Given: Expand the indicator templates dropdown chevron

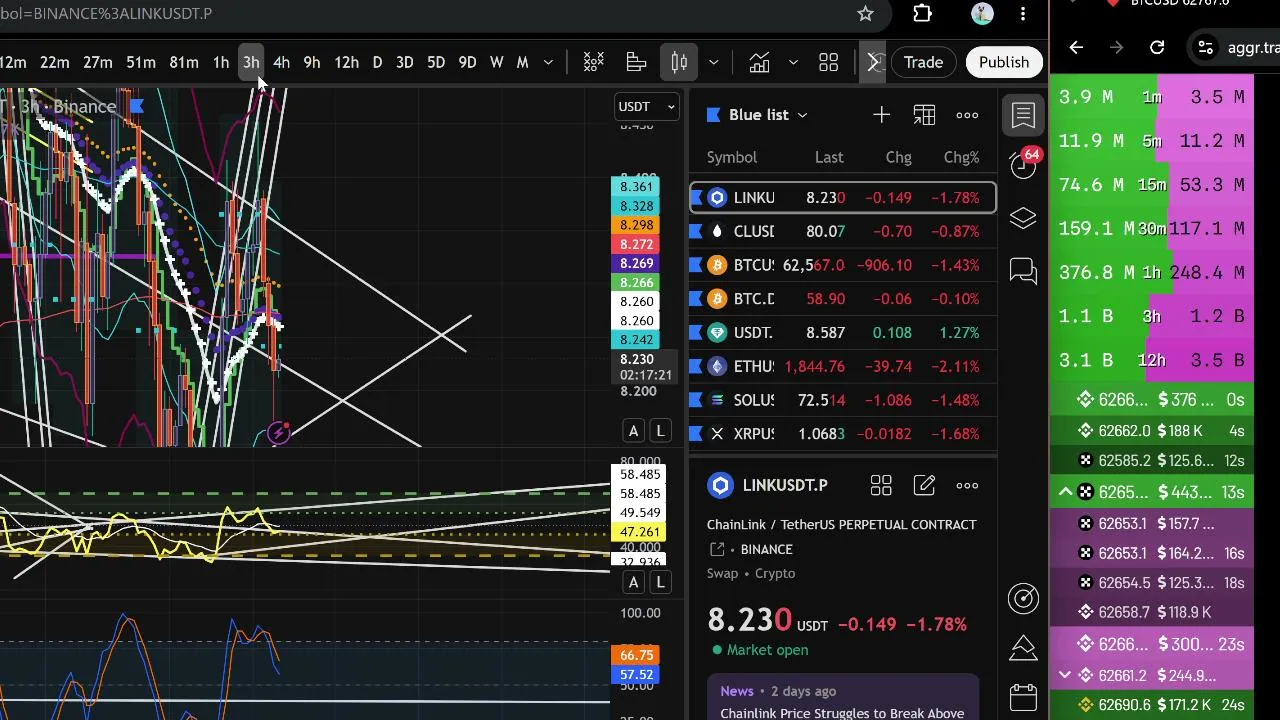Looking at the screenshot, I should click(793, 62).
